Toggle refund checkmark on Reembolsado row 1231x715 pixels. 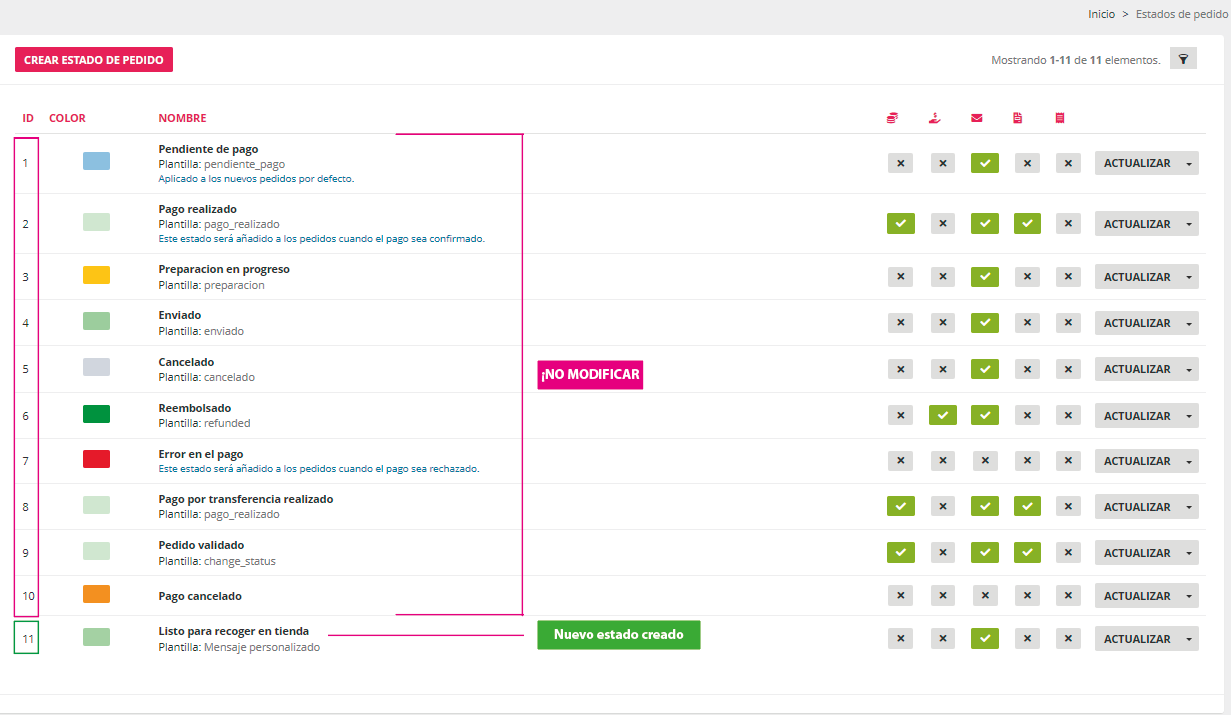[942, 415]
